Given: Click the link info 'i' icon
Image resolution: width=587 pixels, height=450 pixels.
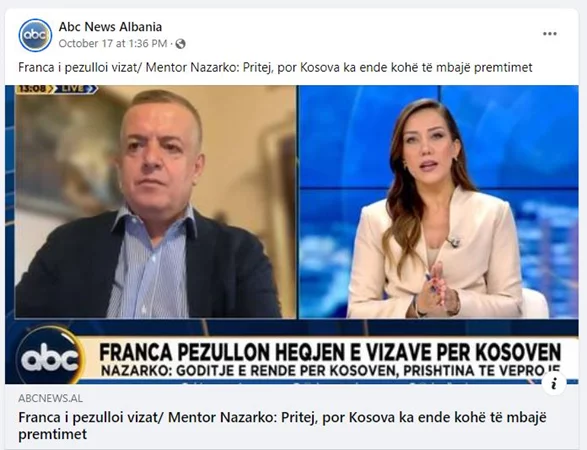Looking at the screenshot, I should [554, 384].
